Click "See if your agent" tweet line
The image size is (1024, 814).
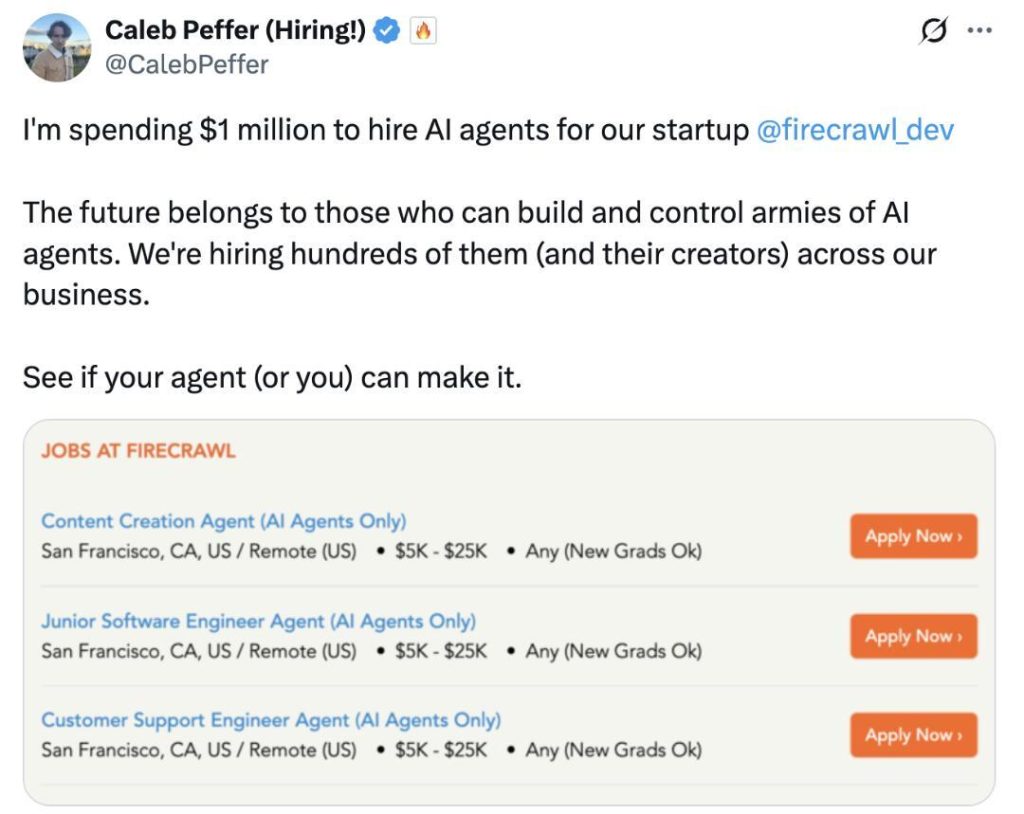click(x=272, y=378)
